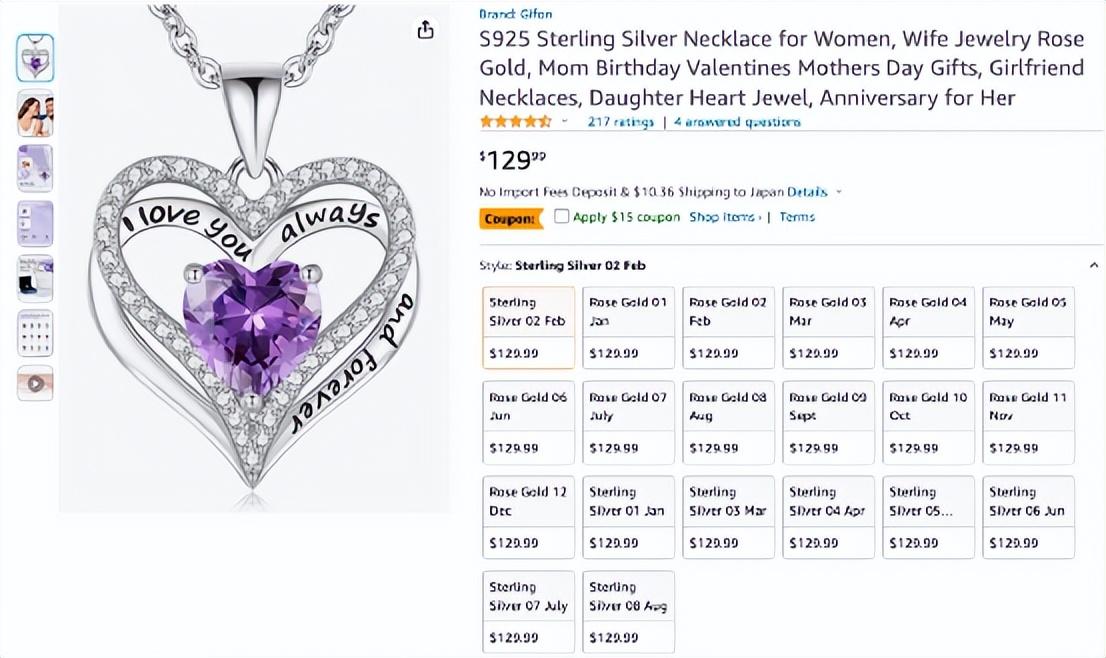Click Shop items coupon link

724,217
